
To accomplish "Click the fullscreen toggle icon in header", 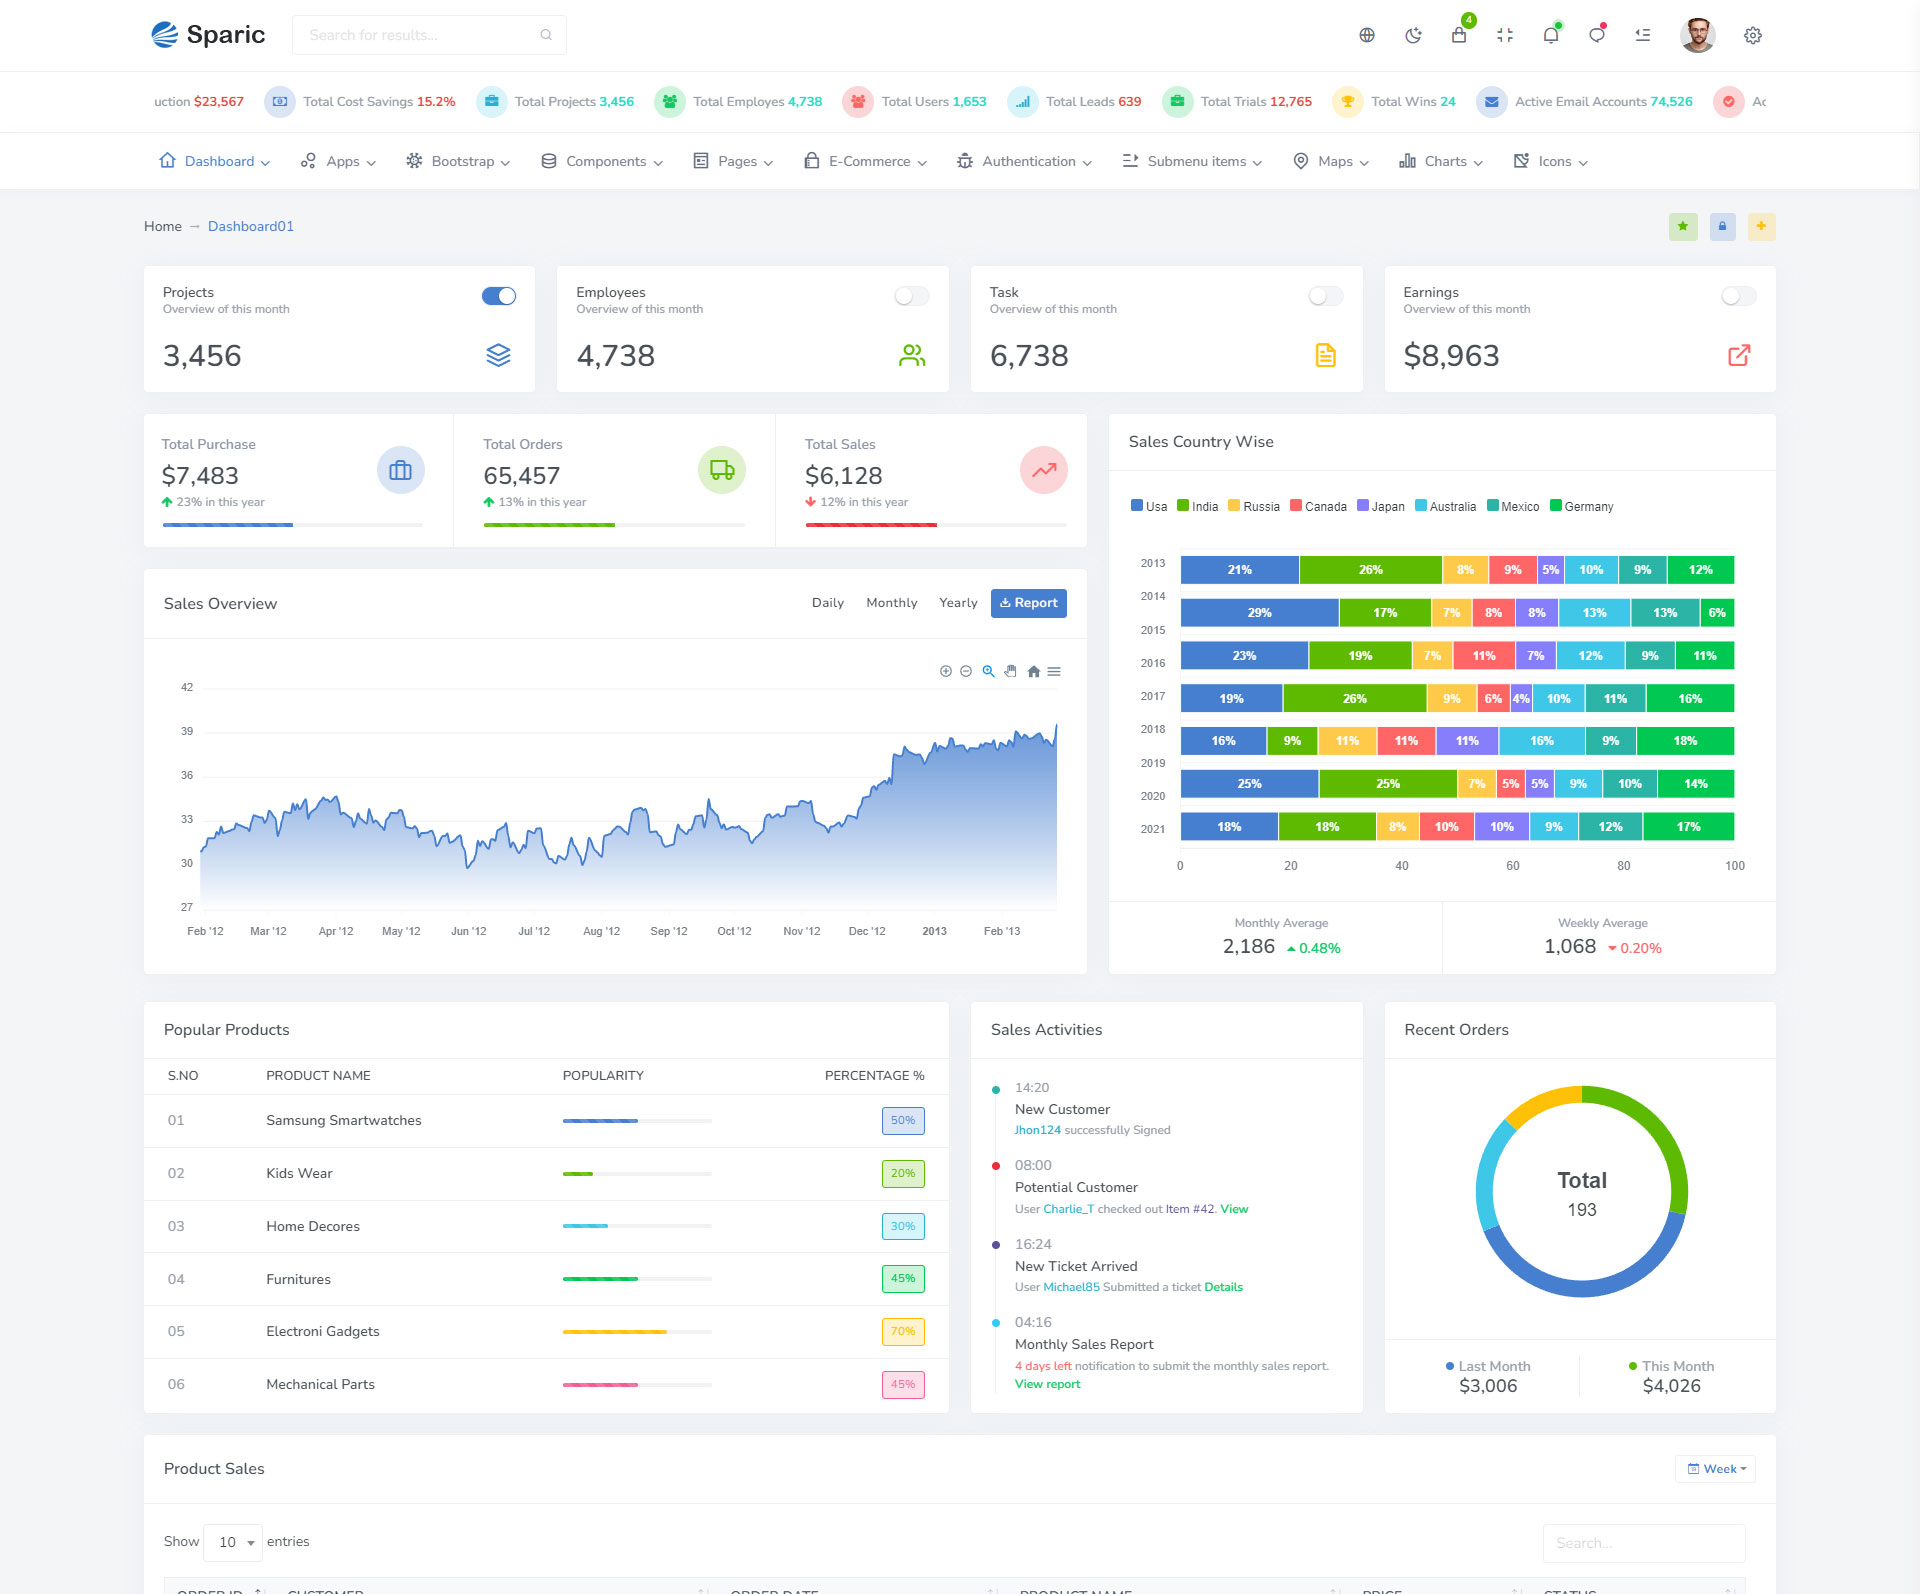I will (1505, 35).
